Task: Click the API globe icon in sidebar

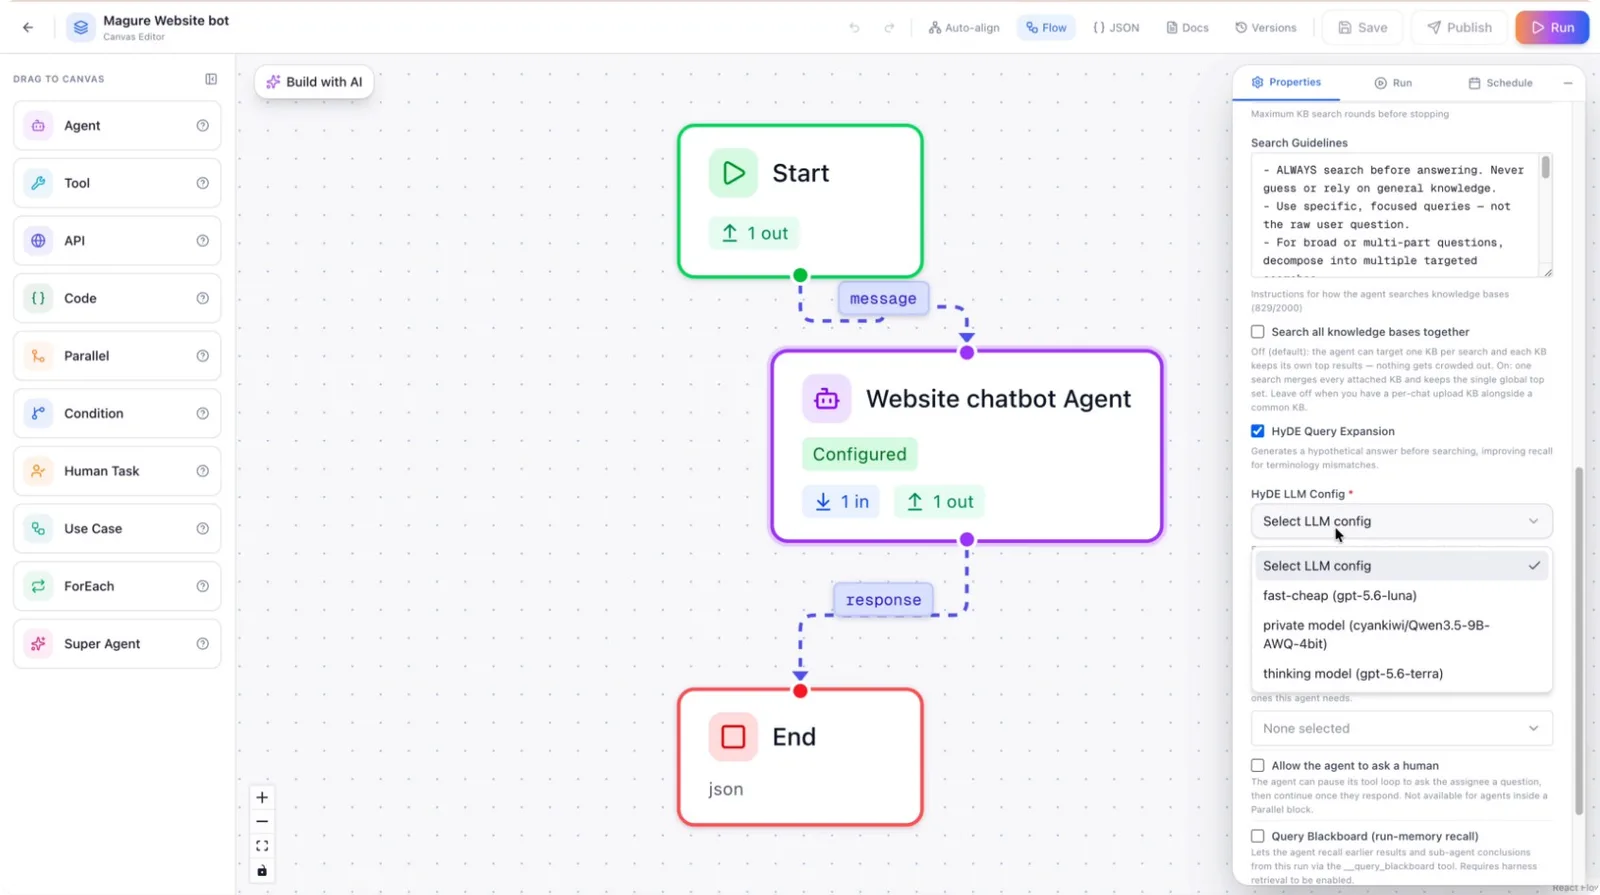Action: point(38,241)
